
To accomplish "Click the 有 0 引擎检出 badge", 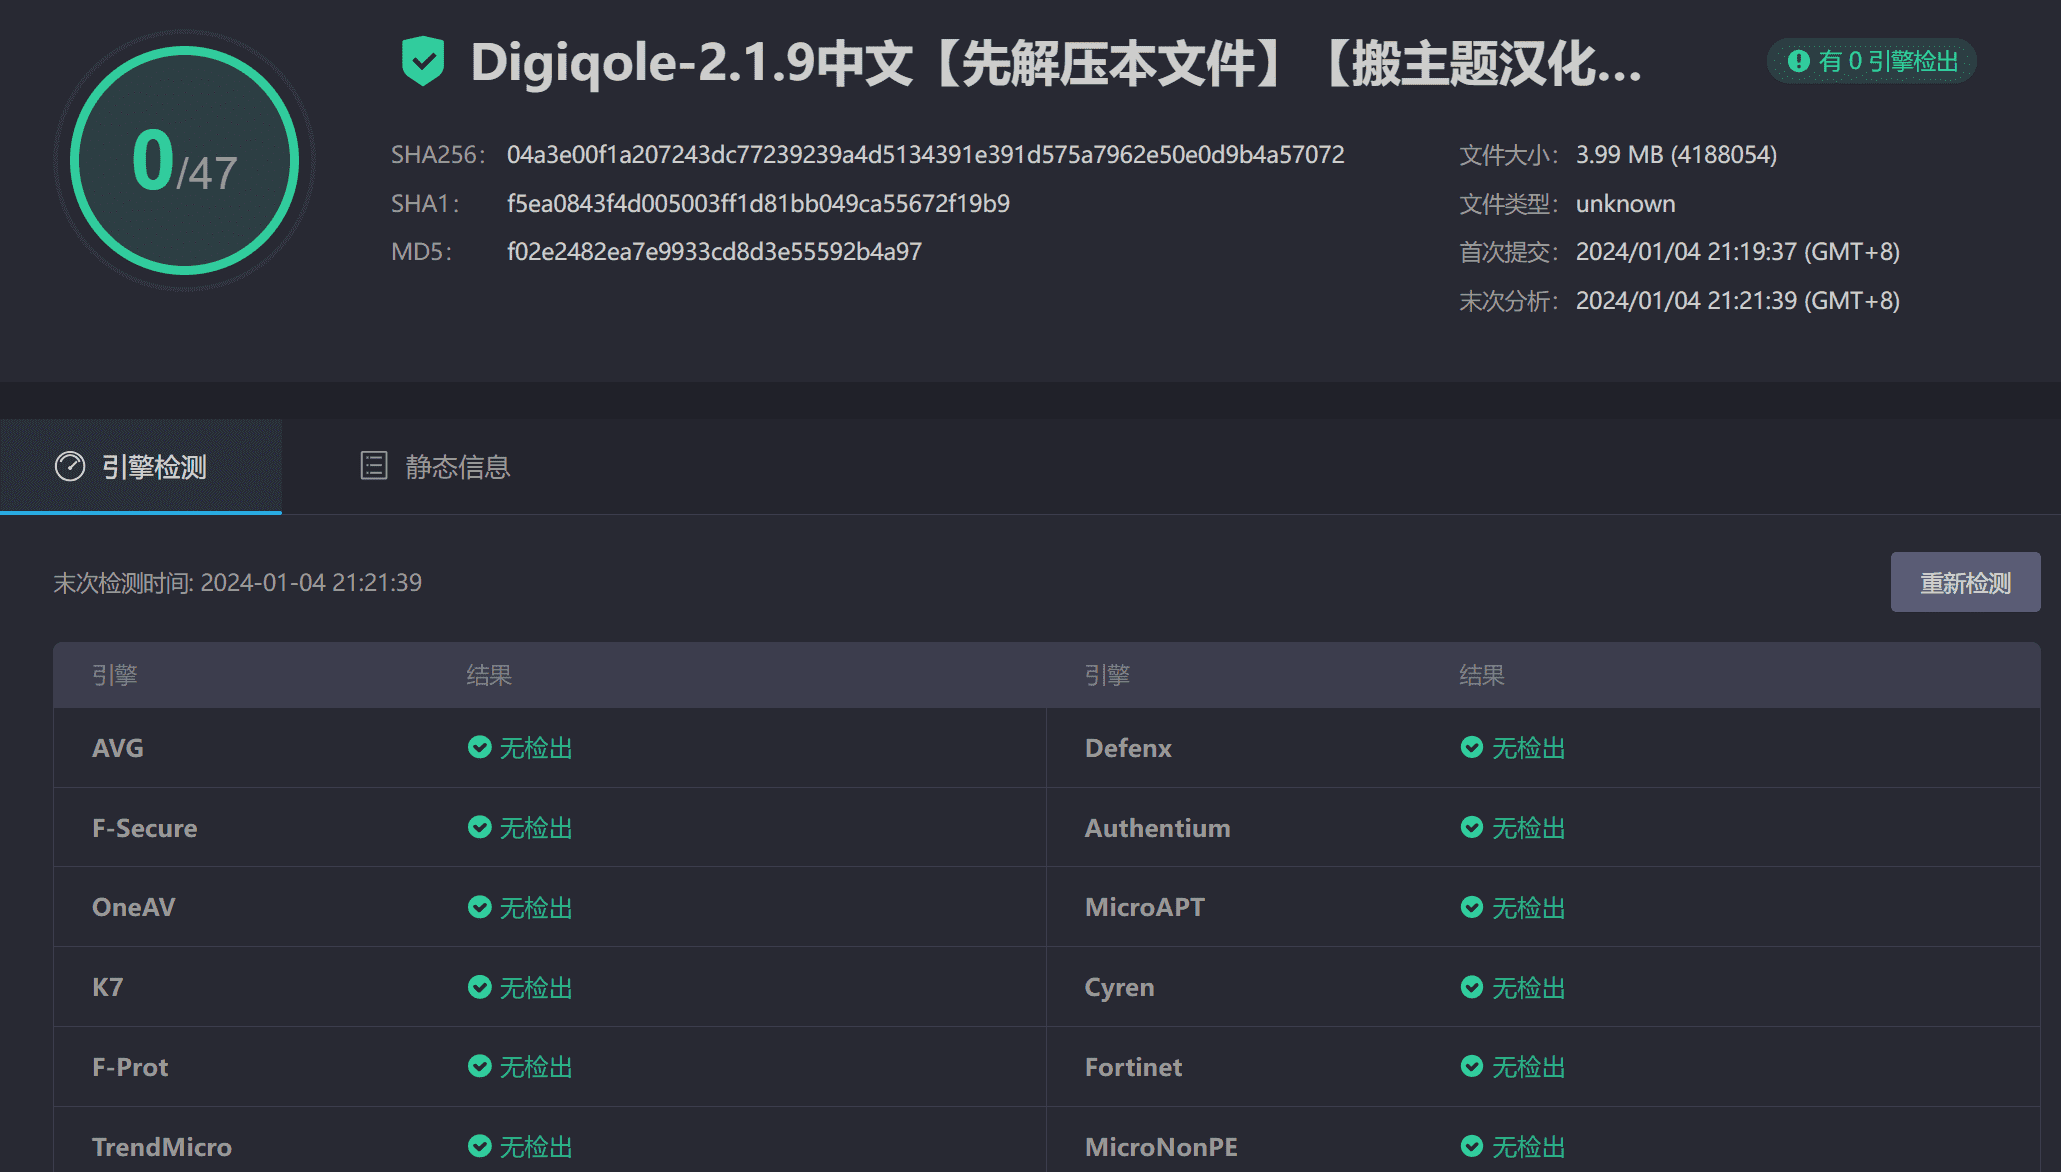I will coord(1872,61).
